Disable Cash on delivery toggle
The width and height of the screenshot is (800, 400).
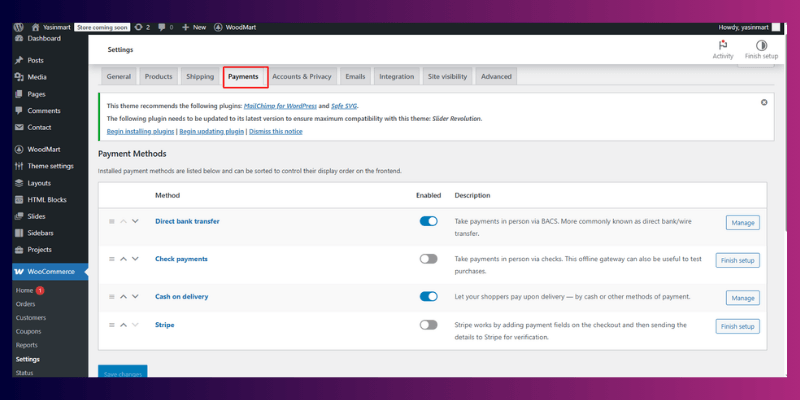point(429,296)
